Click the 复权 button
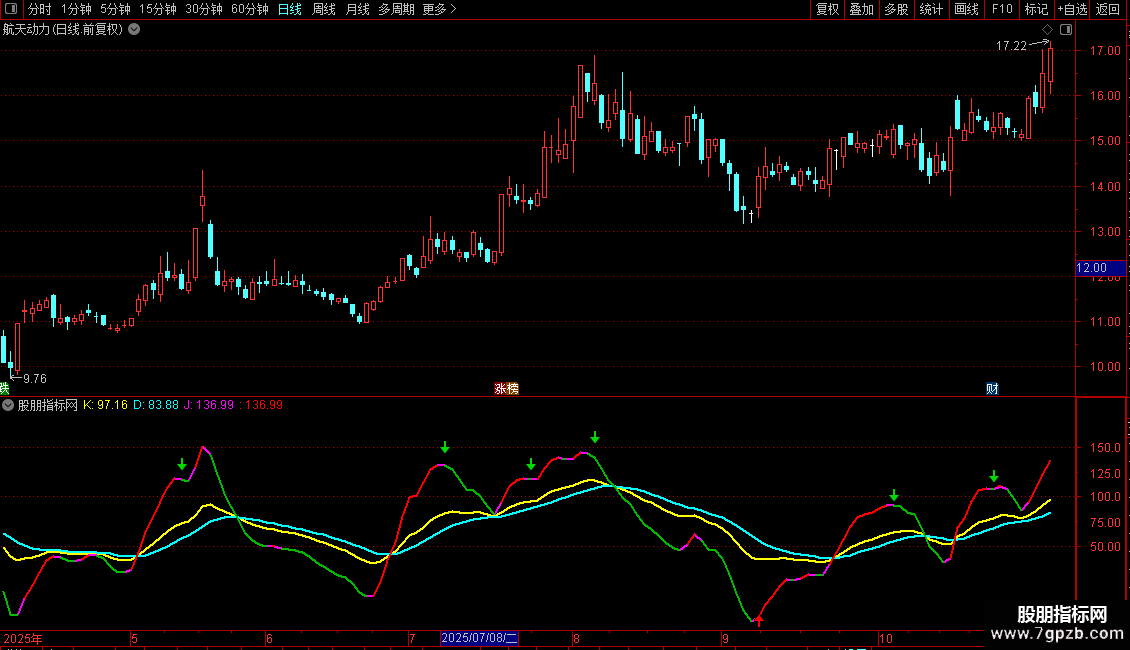The height and width of the screenshot is (650, 1130). 828,9
